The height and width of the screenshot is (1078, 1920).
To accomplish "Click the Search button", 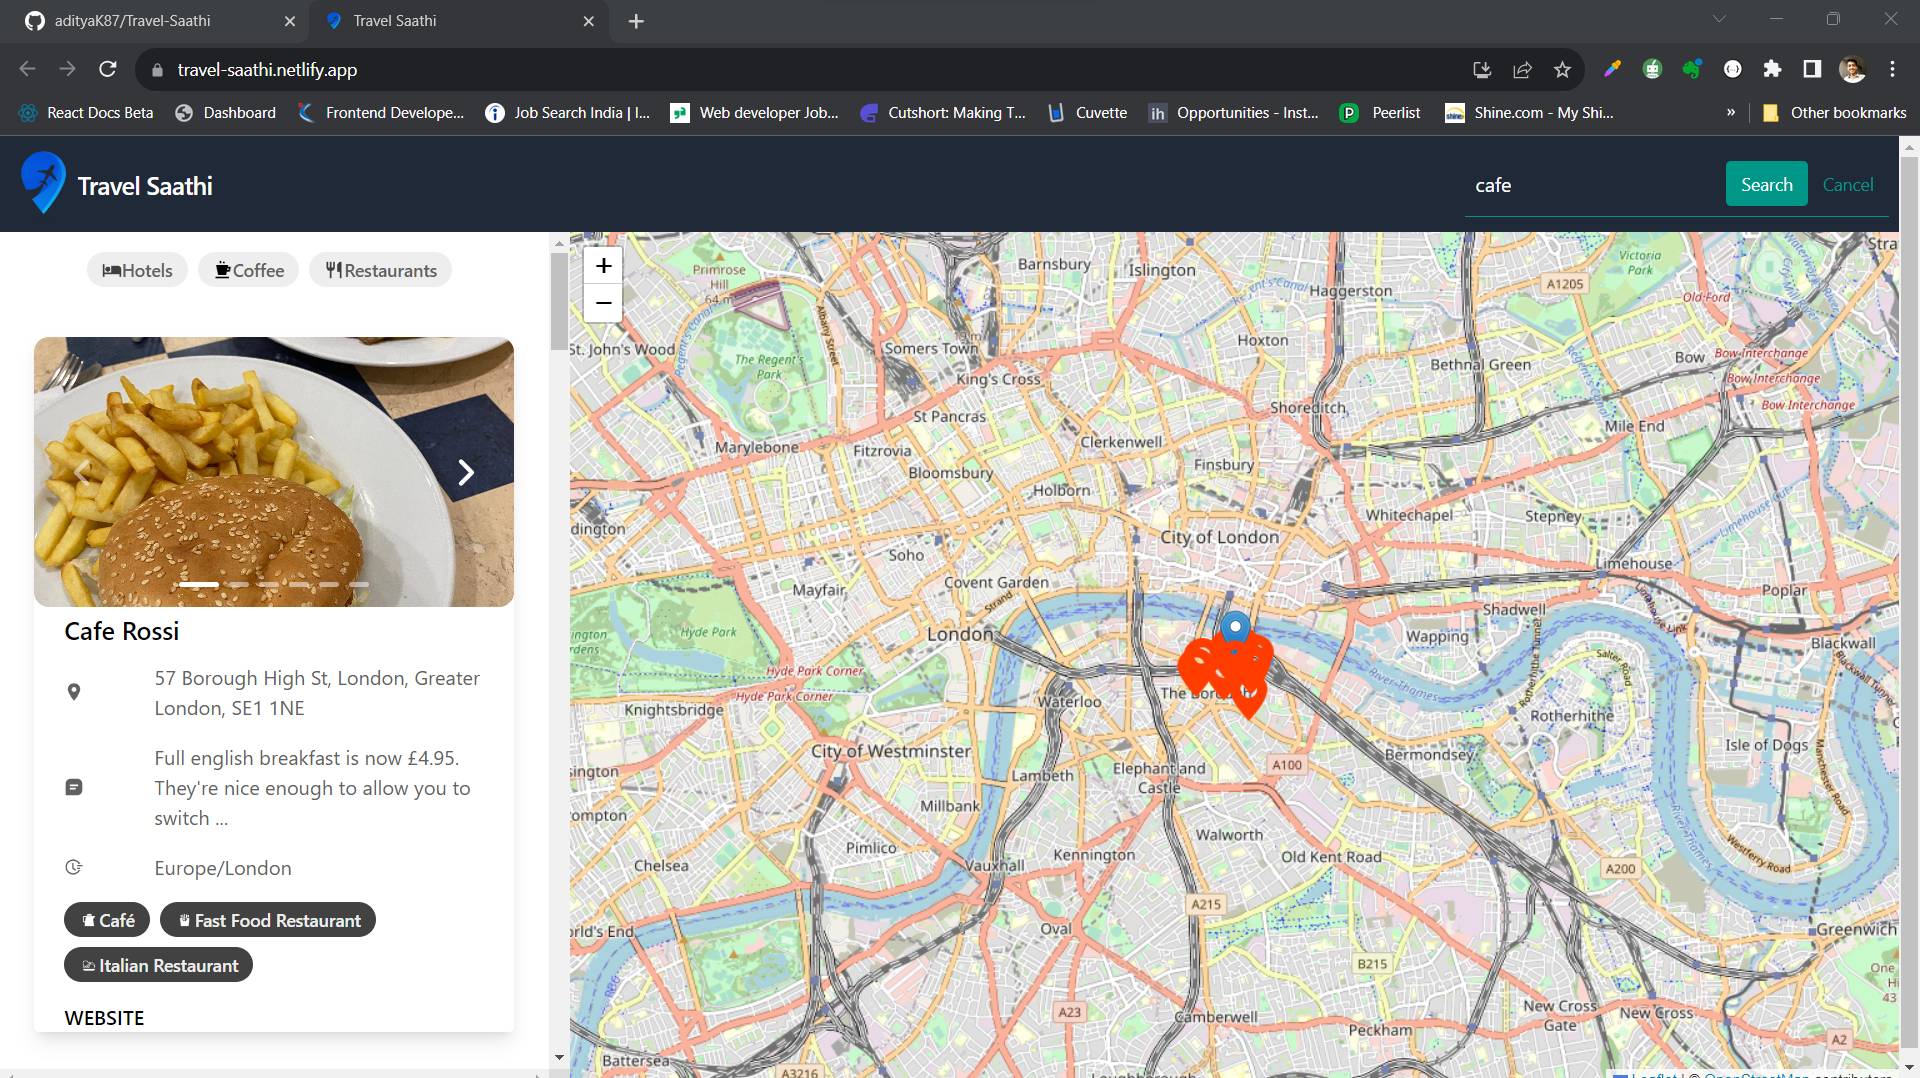I will (x=1766, y=184).
